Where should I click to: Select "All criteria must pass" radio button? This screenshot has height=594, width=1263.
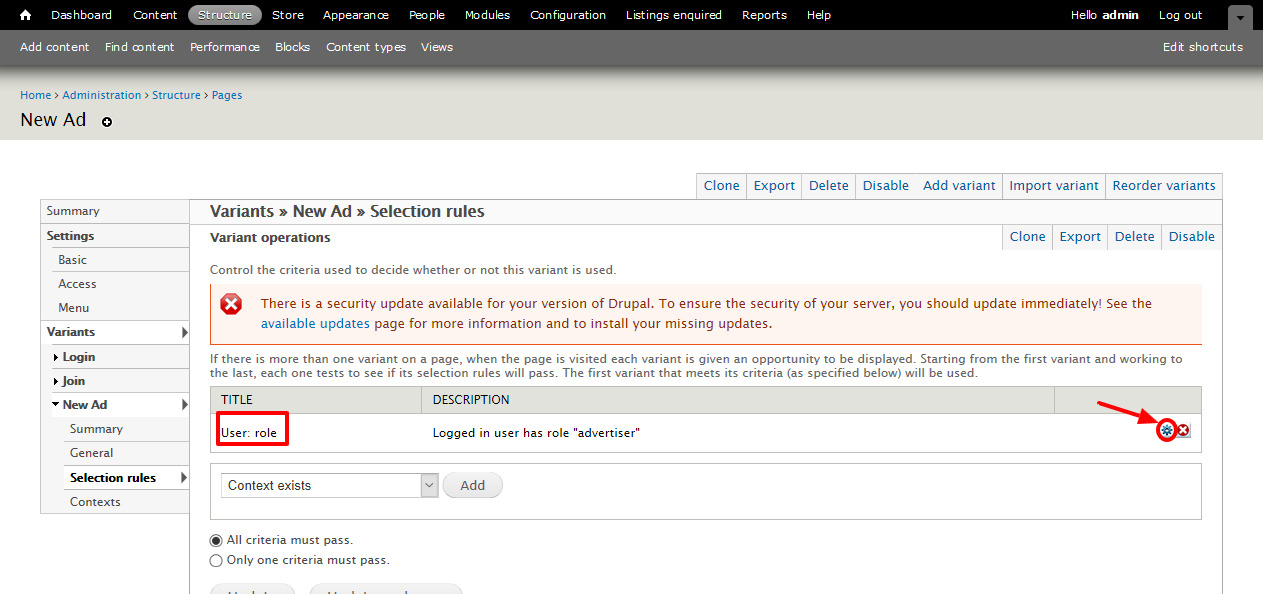pyautogui.click(x=216, y=540)
